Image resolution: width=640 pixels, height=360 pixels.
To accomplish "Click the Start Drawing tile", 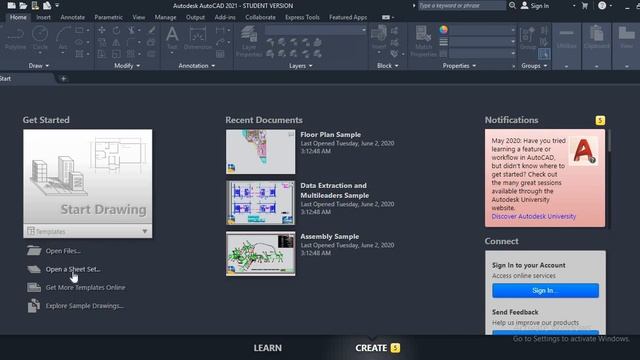I will (88, 177).
